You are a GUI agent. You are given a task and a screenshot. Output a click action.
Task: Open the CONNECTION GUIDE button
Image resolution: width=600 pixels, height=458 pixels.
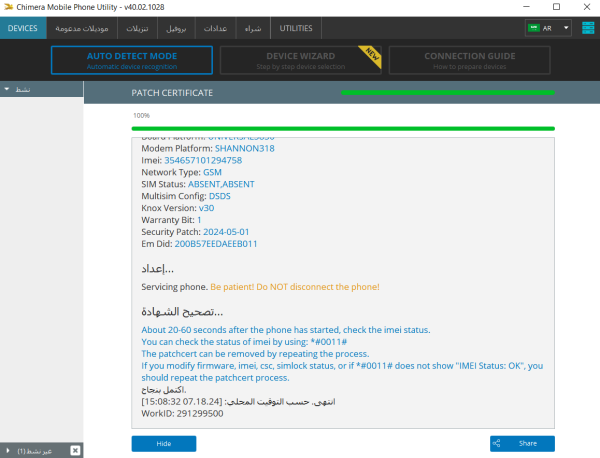pyautogui.click(x=470, y=60)
